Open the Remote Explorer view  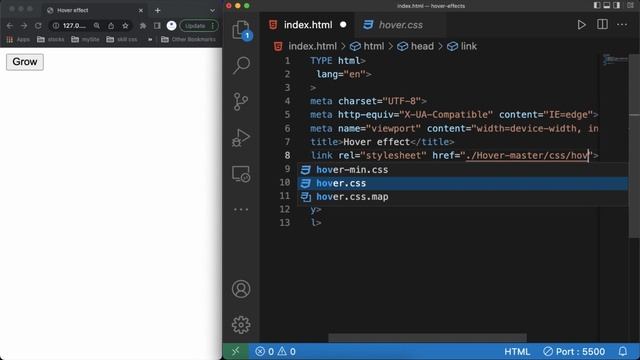241,174
